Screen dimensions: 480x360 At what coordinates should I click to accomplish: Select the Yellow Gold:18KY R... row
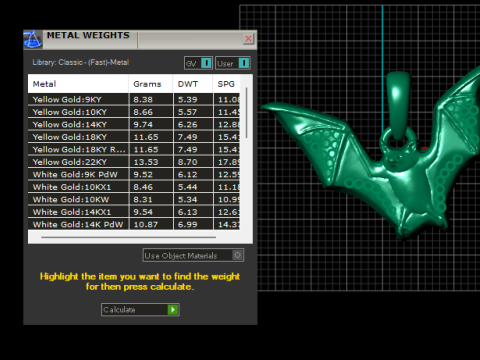pos(134,149)
